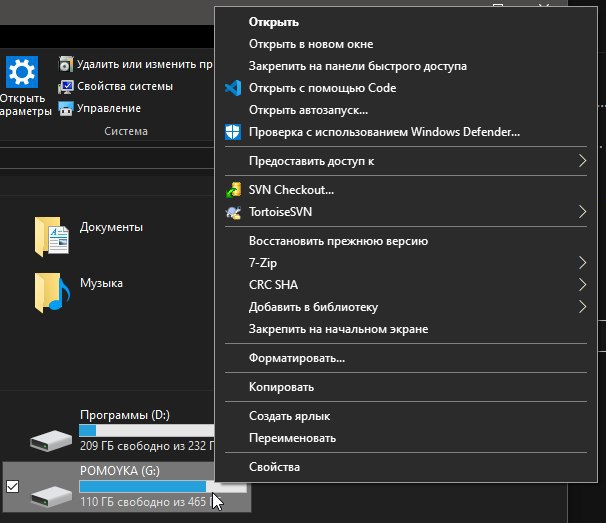The width and height of the screenshot is (606, 523).
Task: Select the Музыка folder icon
Action: [52, 292]
